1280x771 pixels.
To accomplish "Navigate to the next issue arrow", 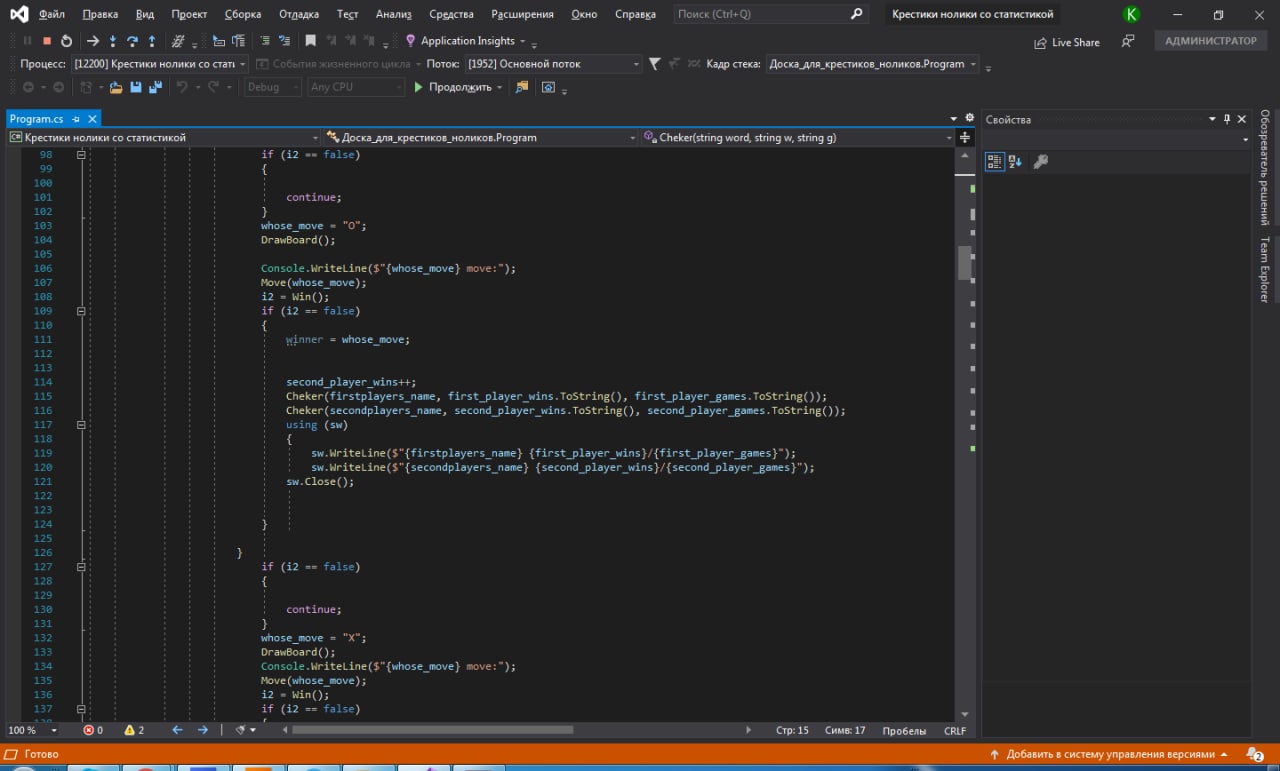I will (203, 730).
